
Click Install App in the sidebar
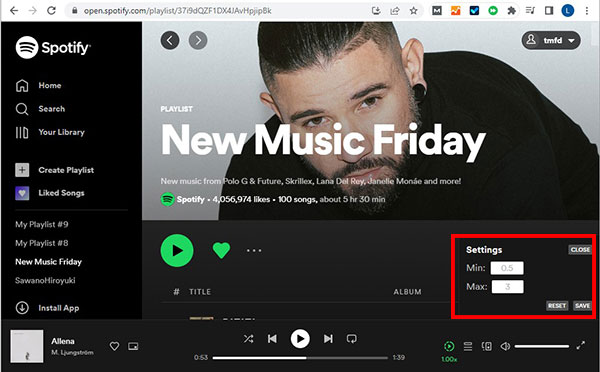[x=47, y=308]
